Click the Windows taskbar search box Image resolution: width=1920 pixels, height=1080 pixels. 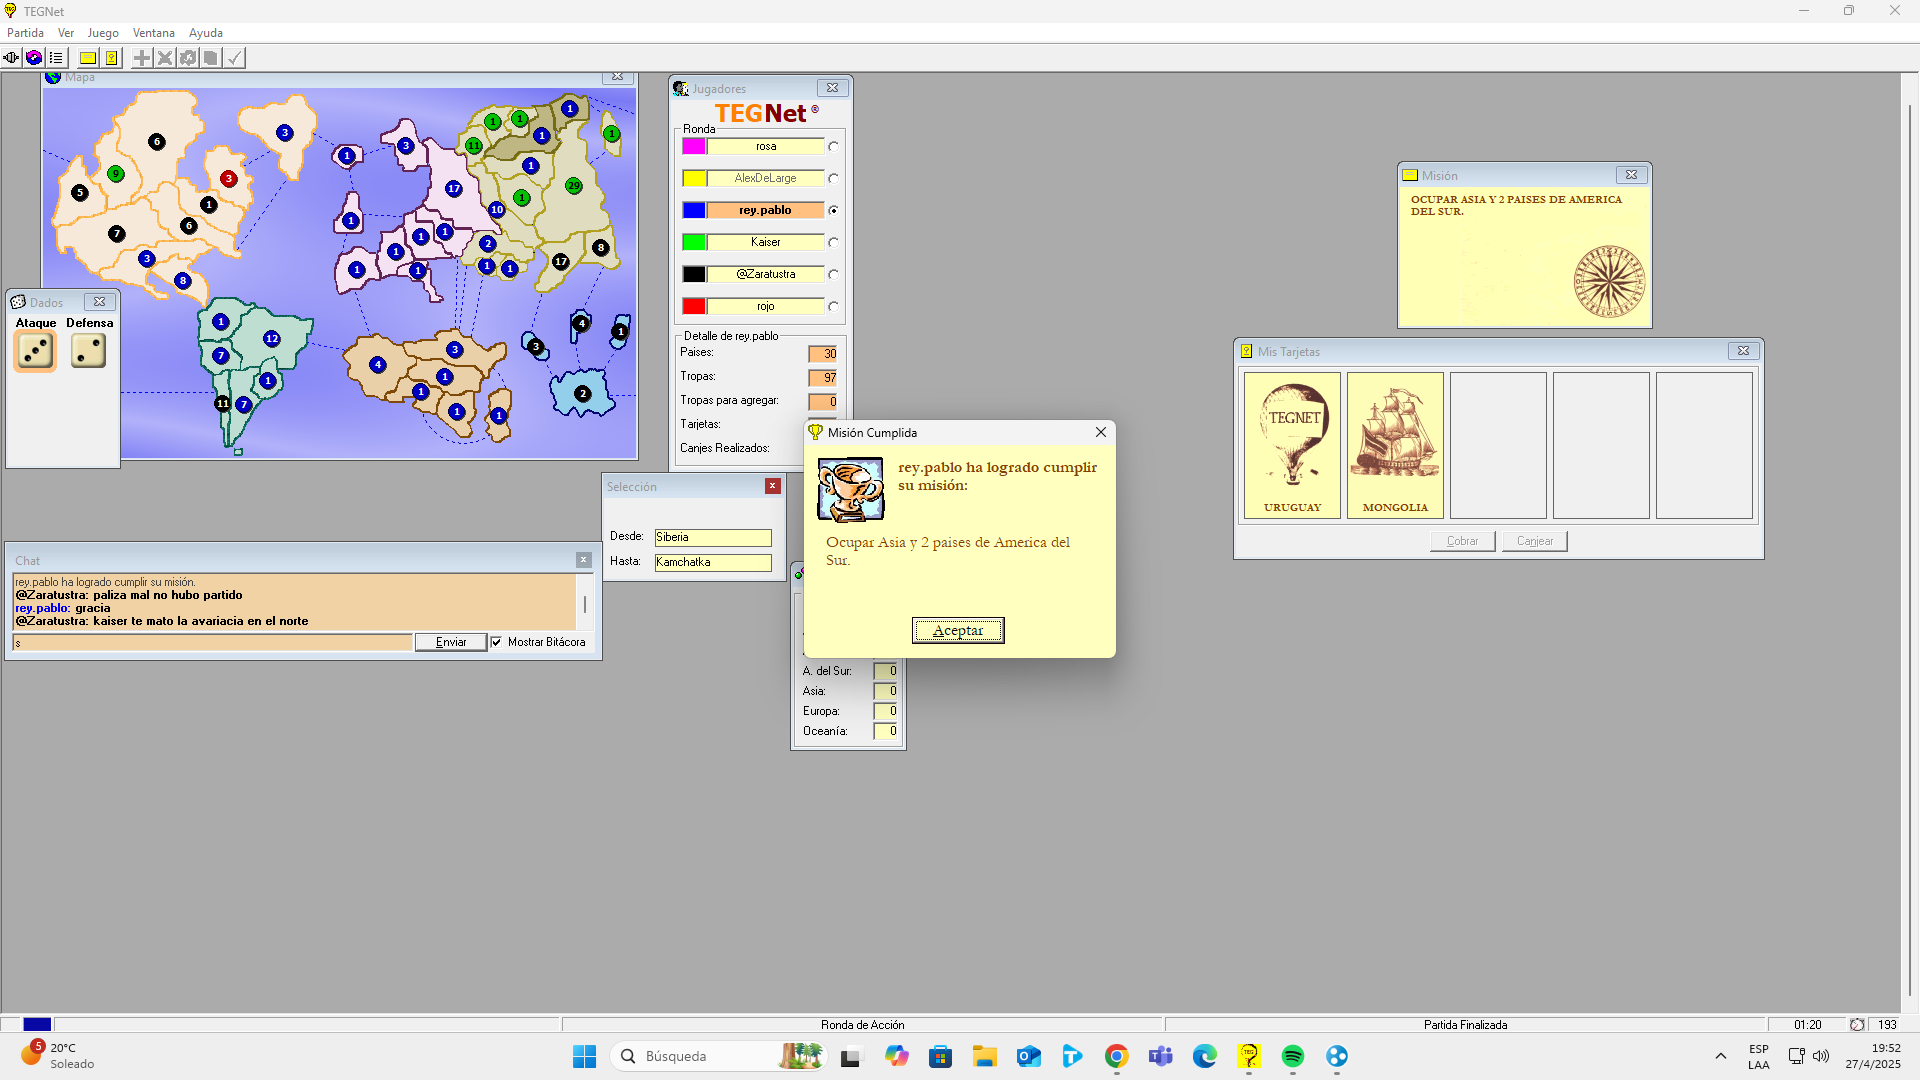[719, 1056]
